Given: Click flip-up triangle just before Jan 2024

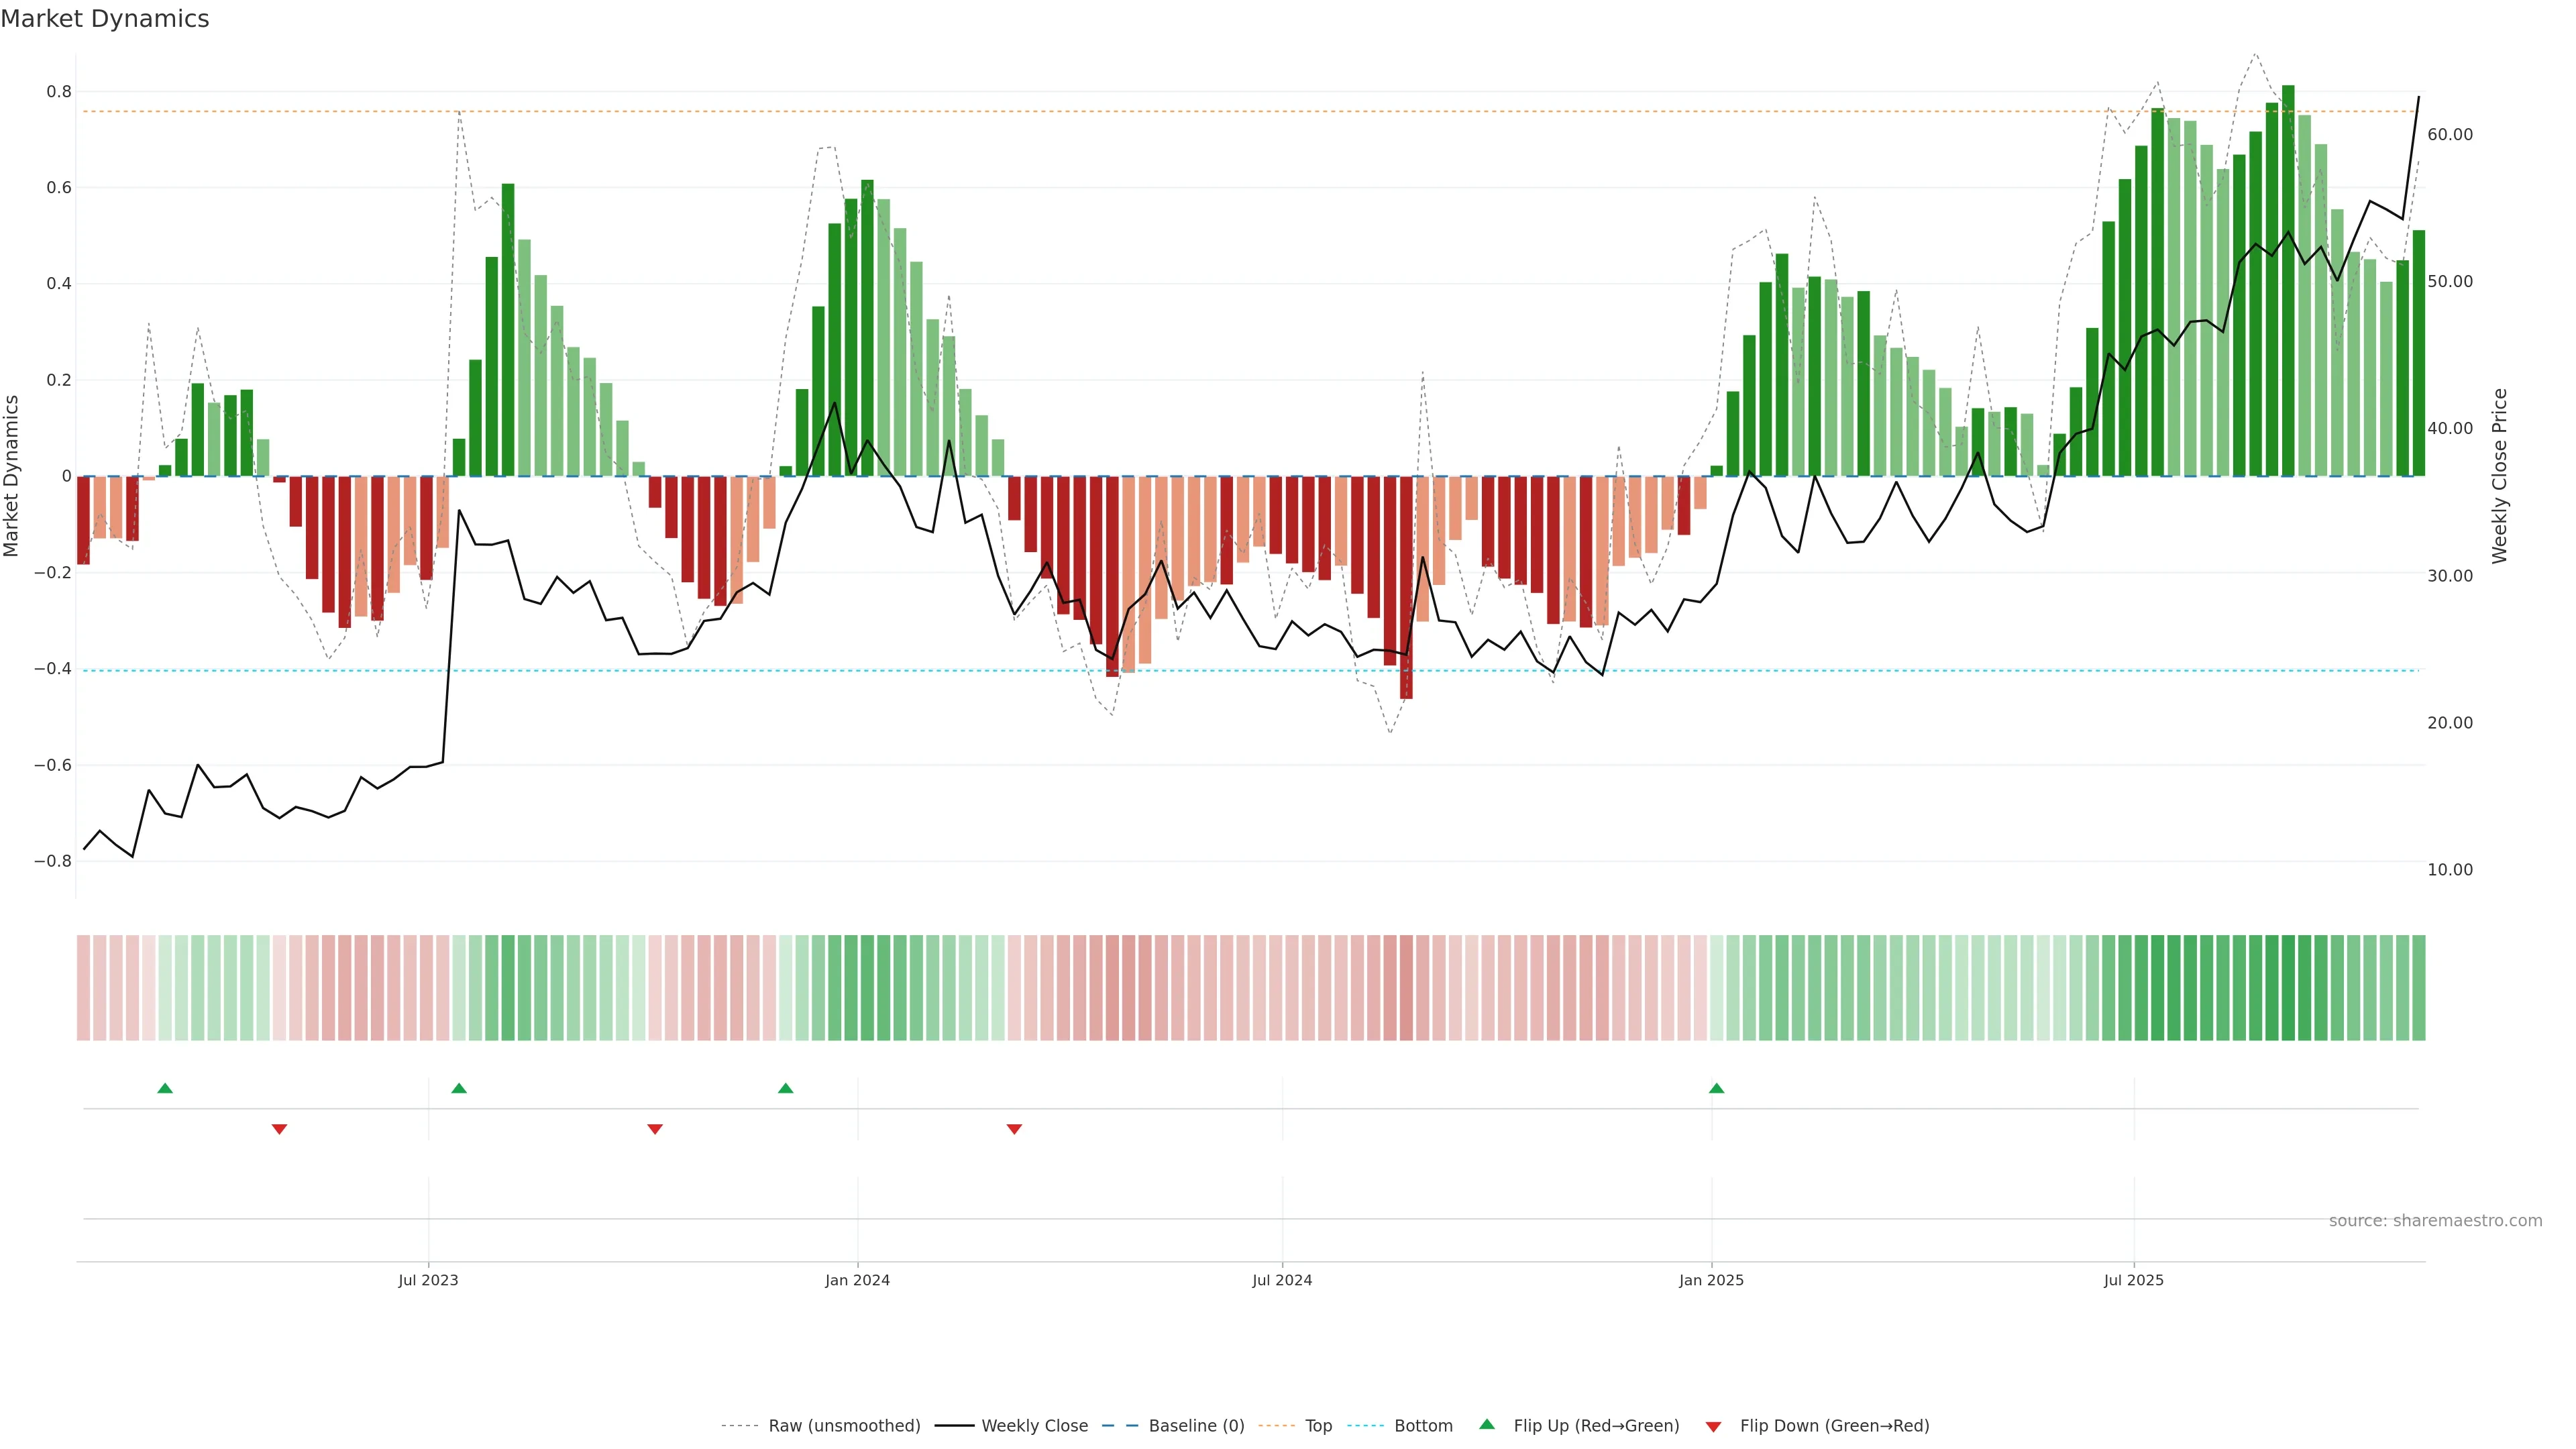Looking at the screenshot, I should click(x=786, y=1088).
